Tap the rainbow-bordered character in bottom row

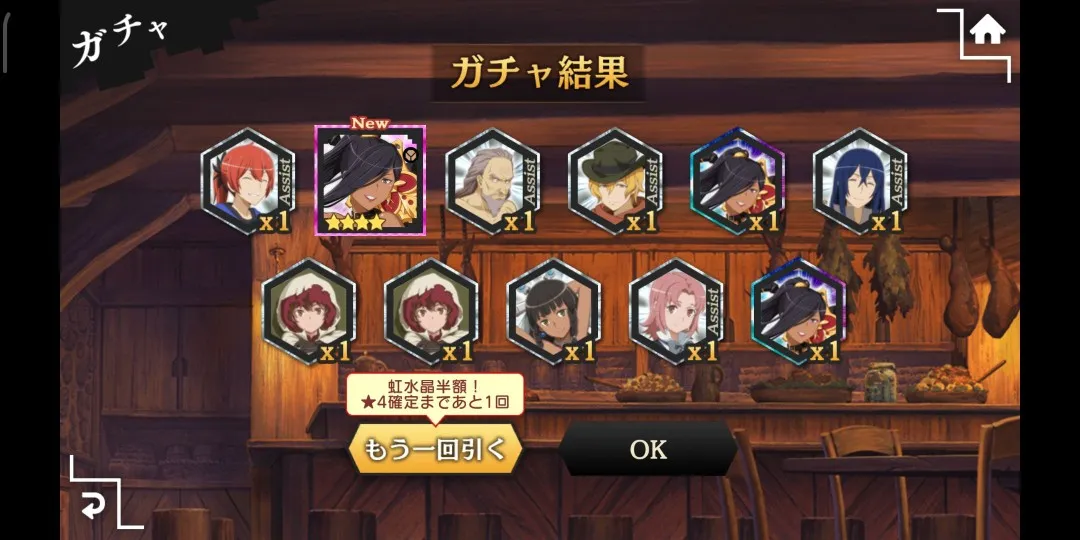pos(799,311)
